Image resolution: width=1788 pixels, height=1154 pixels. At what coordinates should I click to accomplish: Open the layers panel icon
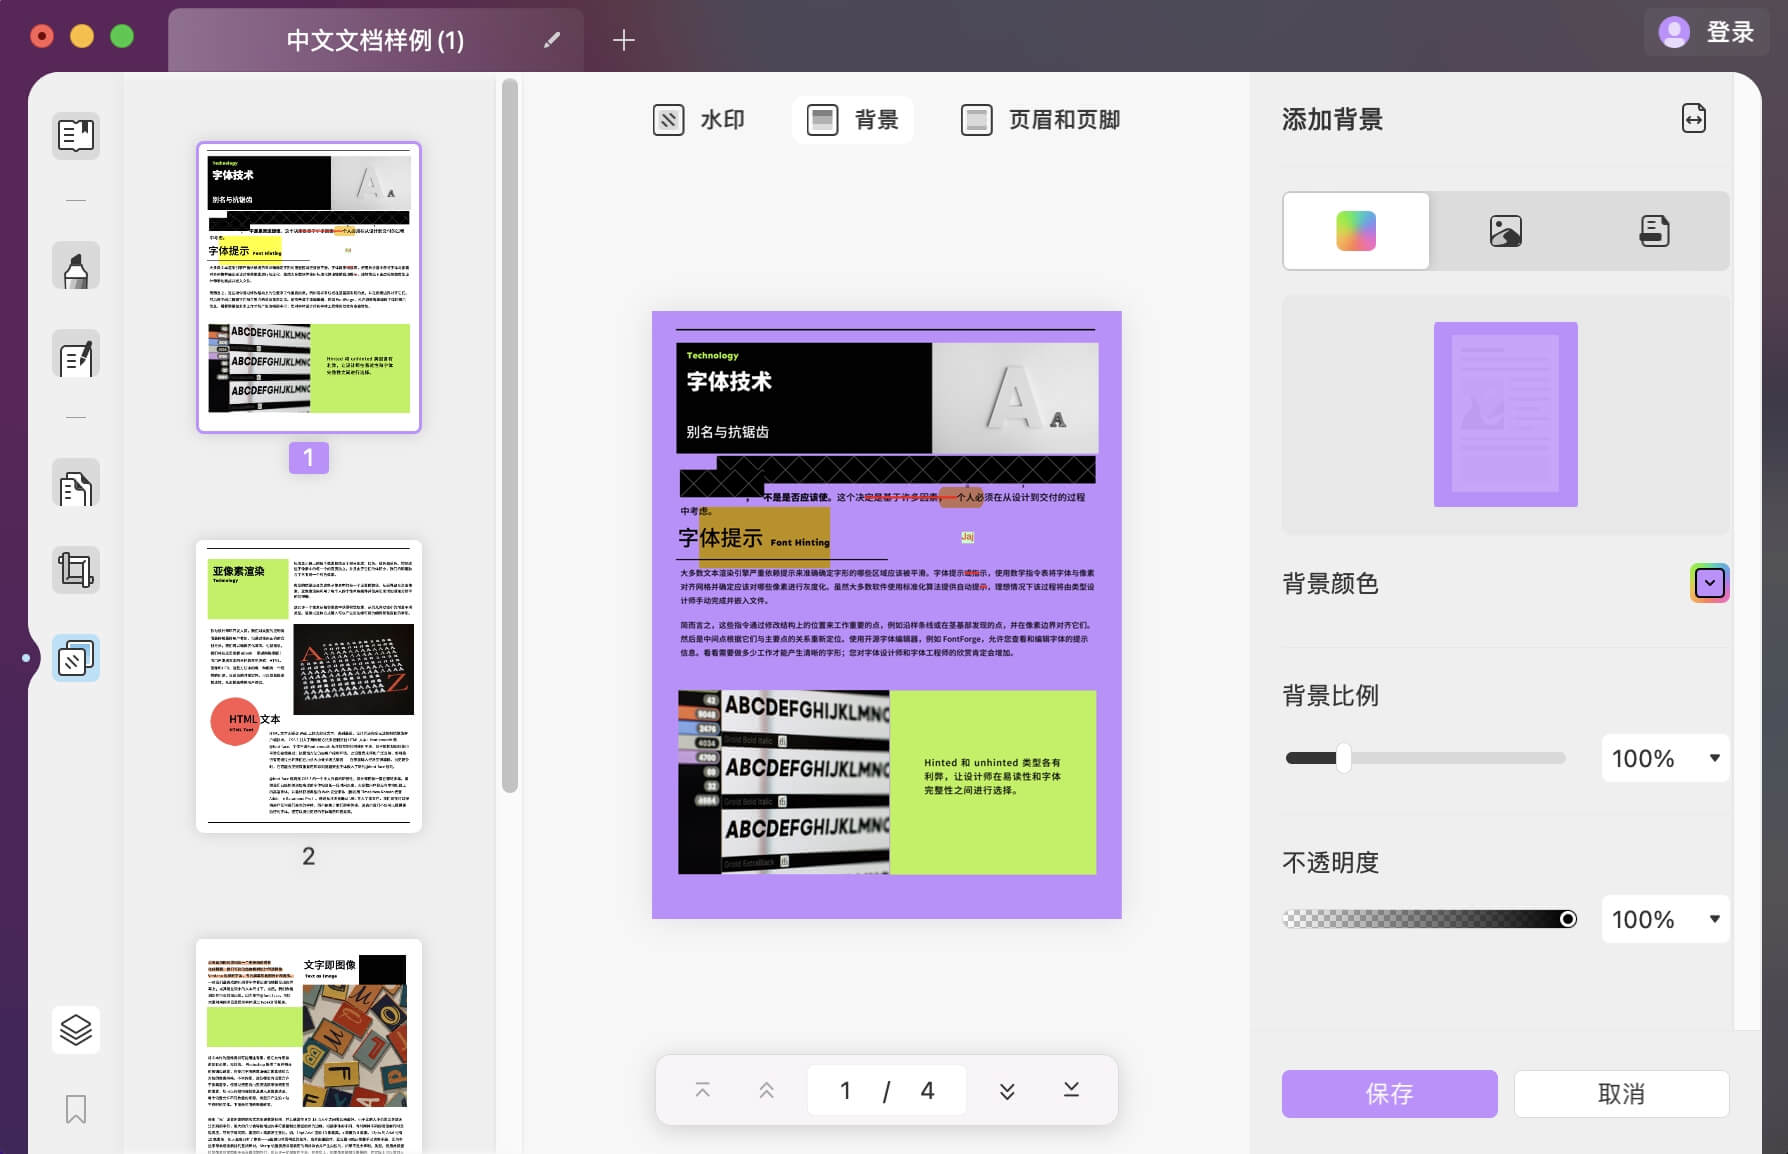pyautogui.click(x=76, y=1030)
